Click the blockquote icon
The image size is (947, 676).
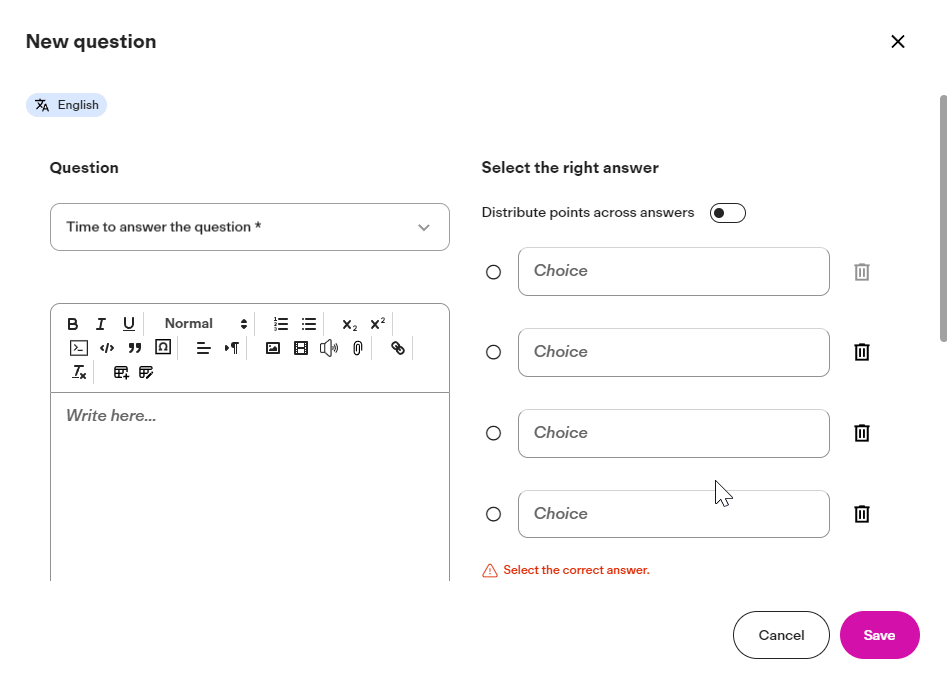135,348
